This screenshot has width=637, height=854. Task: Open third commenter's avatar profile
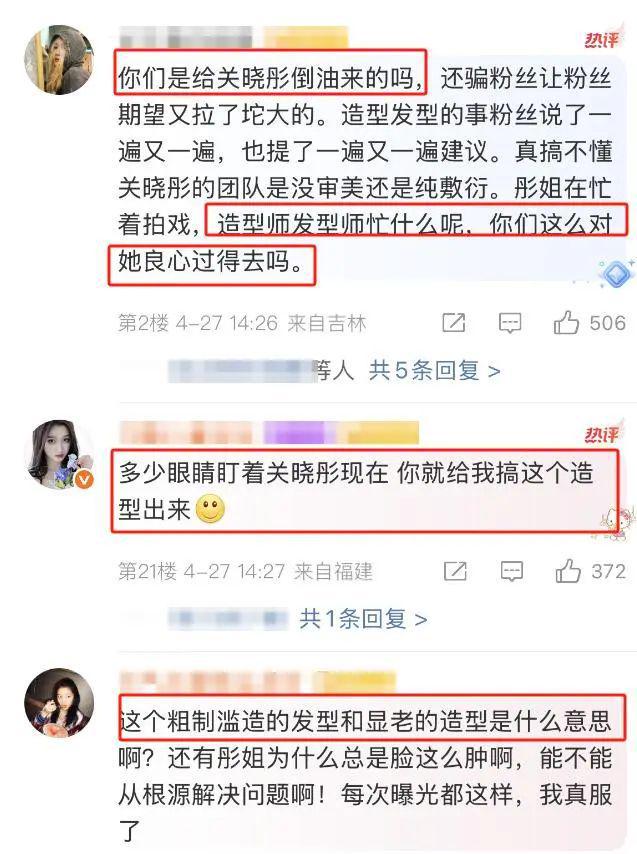point(59,703)
